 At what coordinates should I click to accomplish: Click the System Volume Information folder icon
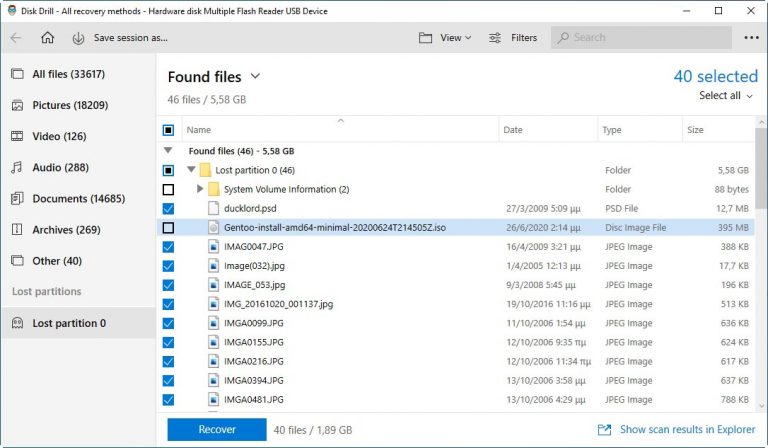point(214,189)
